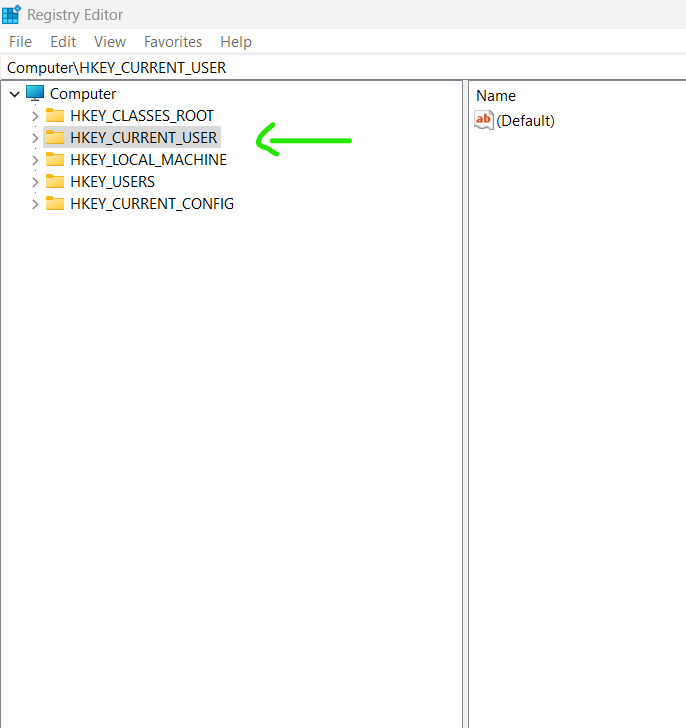Click the address bar path field

[x=343, y=68]
